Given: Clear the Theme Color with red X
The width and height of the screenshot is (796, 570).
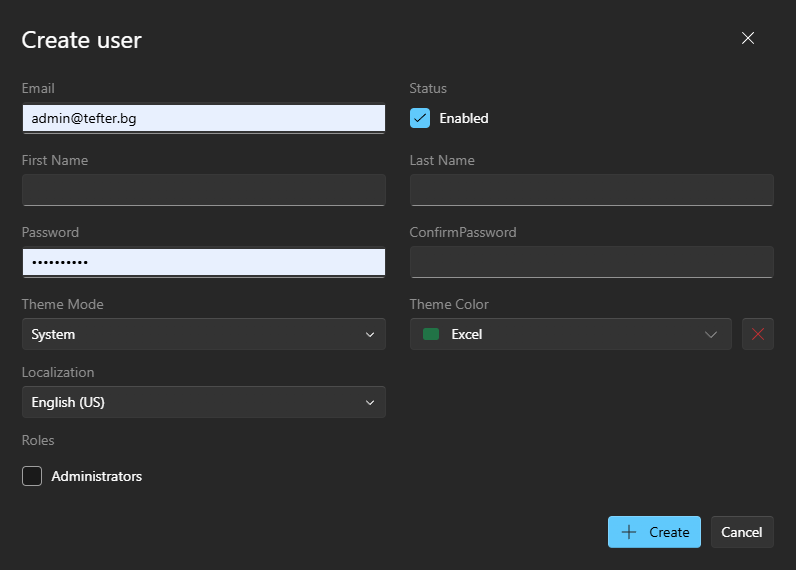Looking at the screenshot, I should (757, 334).
